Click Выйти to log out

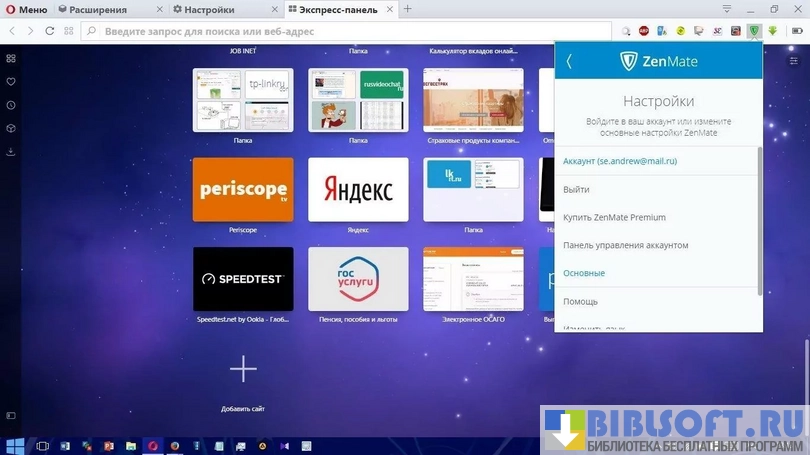tap(576, 189)
